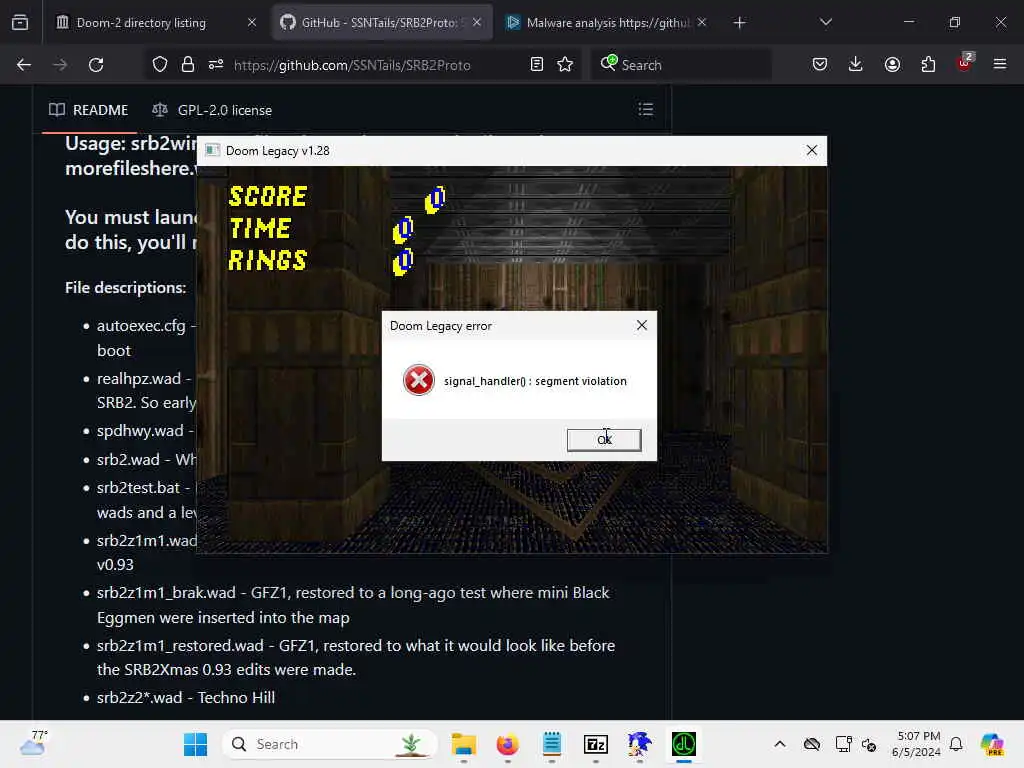Open a new browser tab

tap(739, 23)
